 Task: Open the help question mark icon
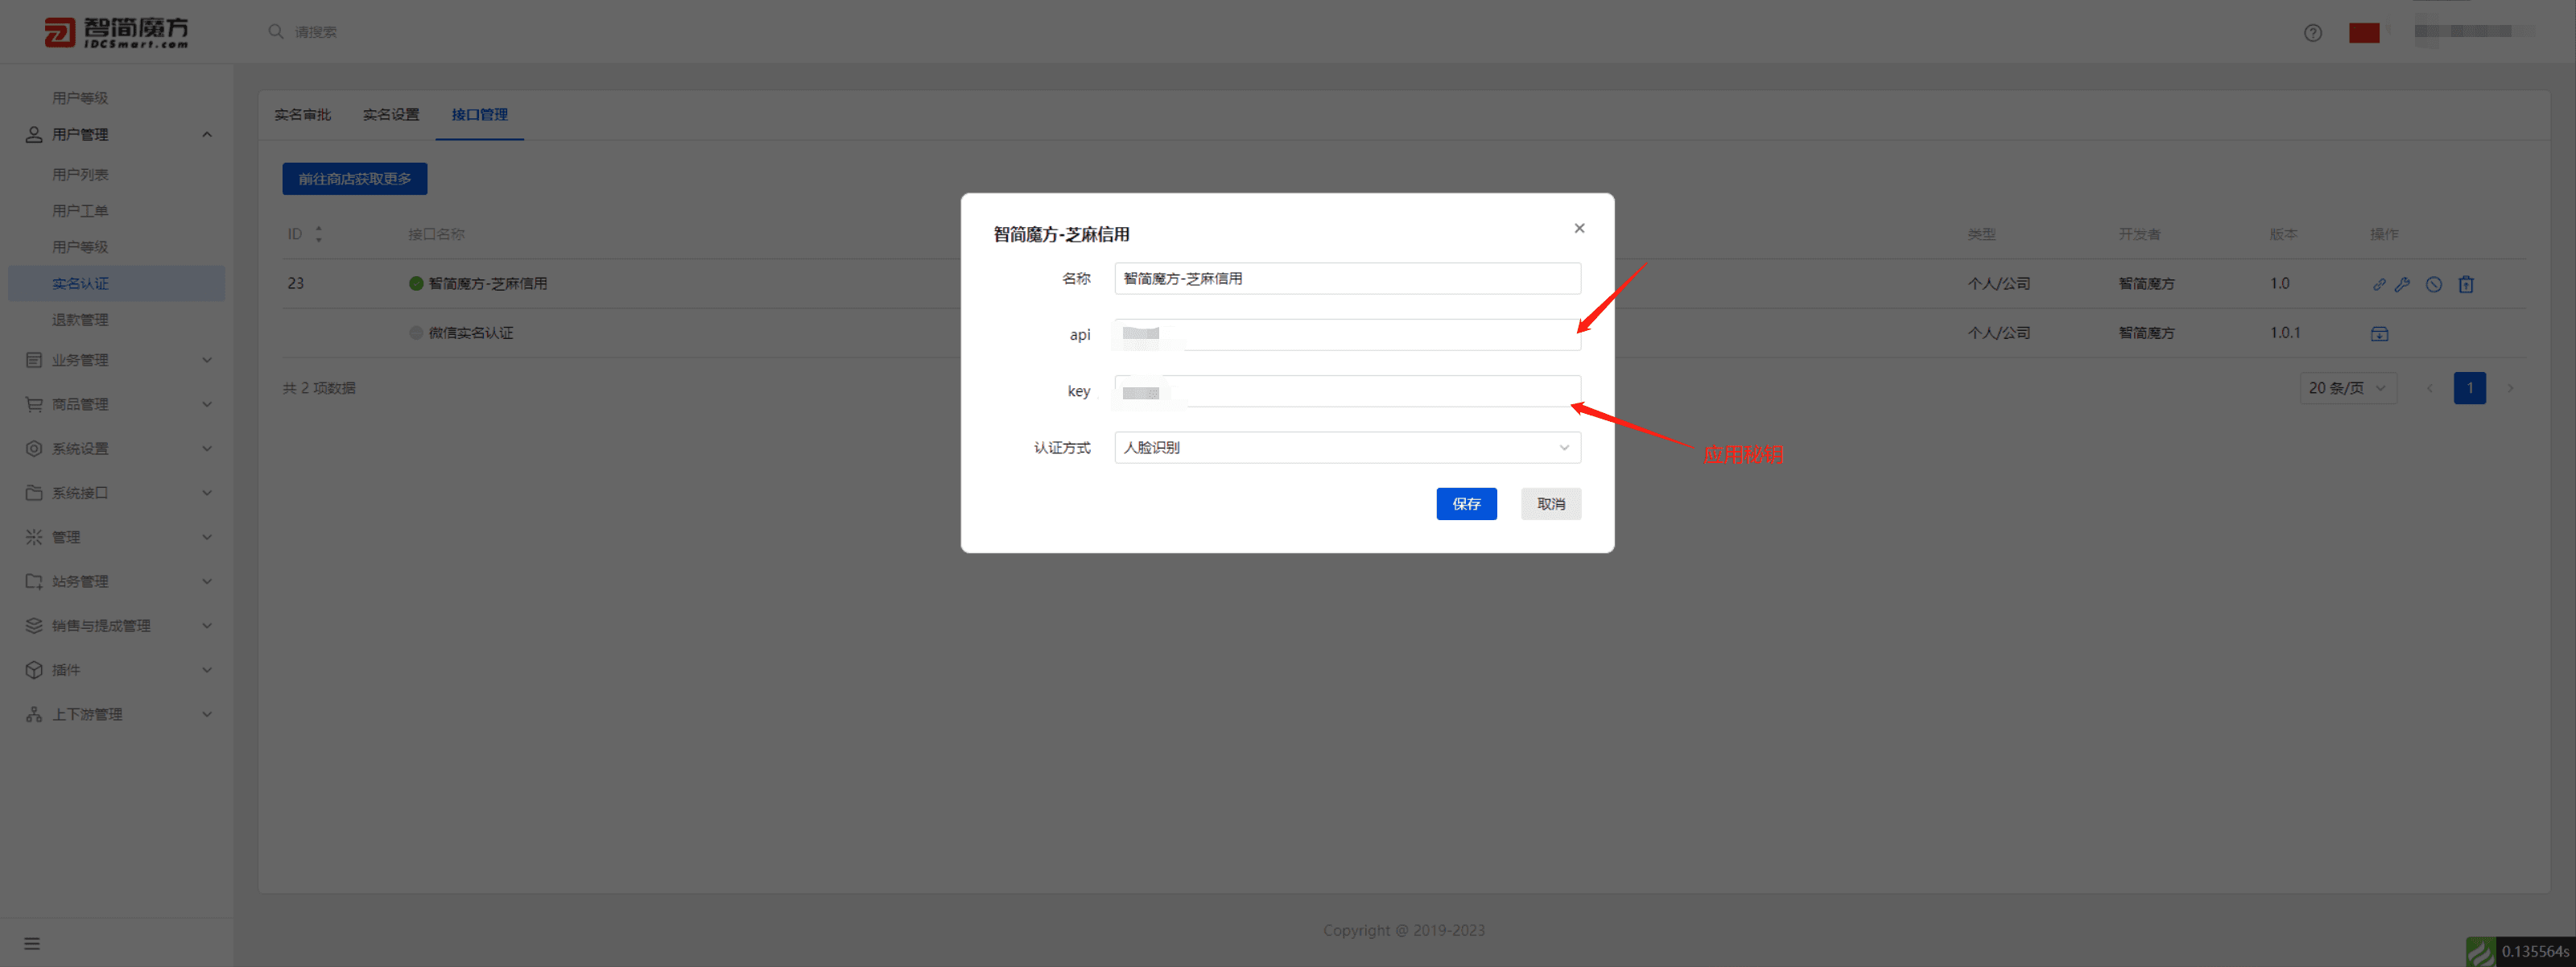pos(2312,33)
